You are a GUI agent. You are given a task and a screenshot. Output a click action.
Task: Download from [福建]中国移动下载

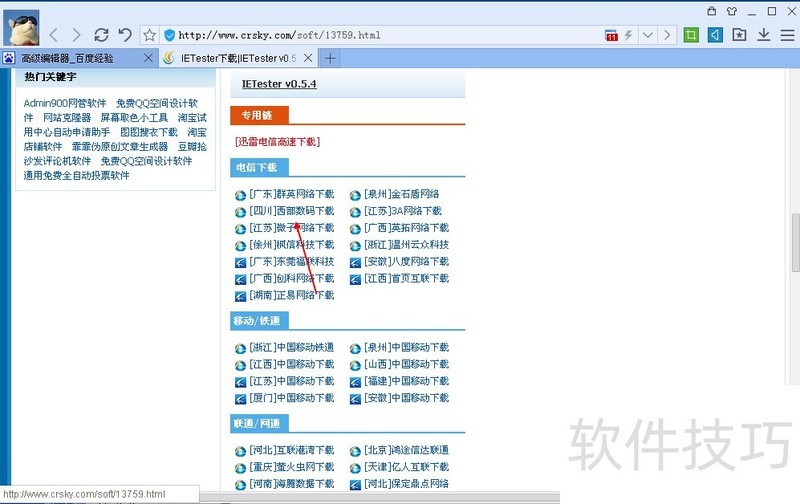(406, 381)
